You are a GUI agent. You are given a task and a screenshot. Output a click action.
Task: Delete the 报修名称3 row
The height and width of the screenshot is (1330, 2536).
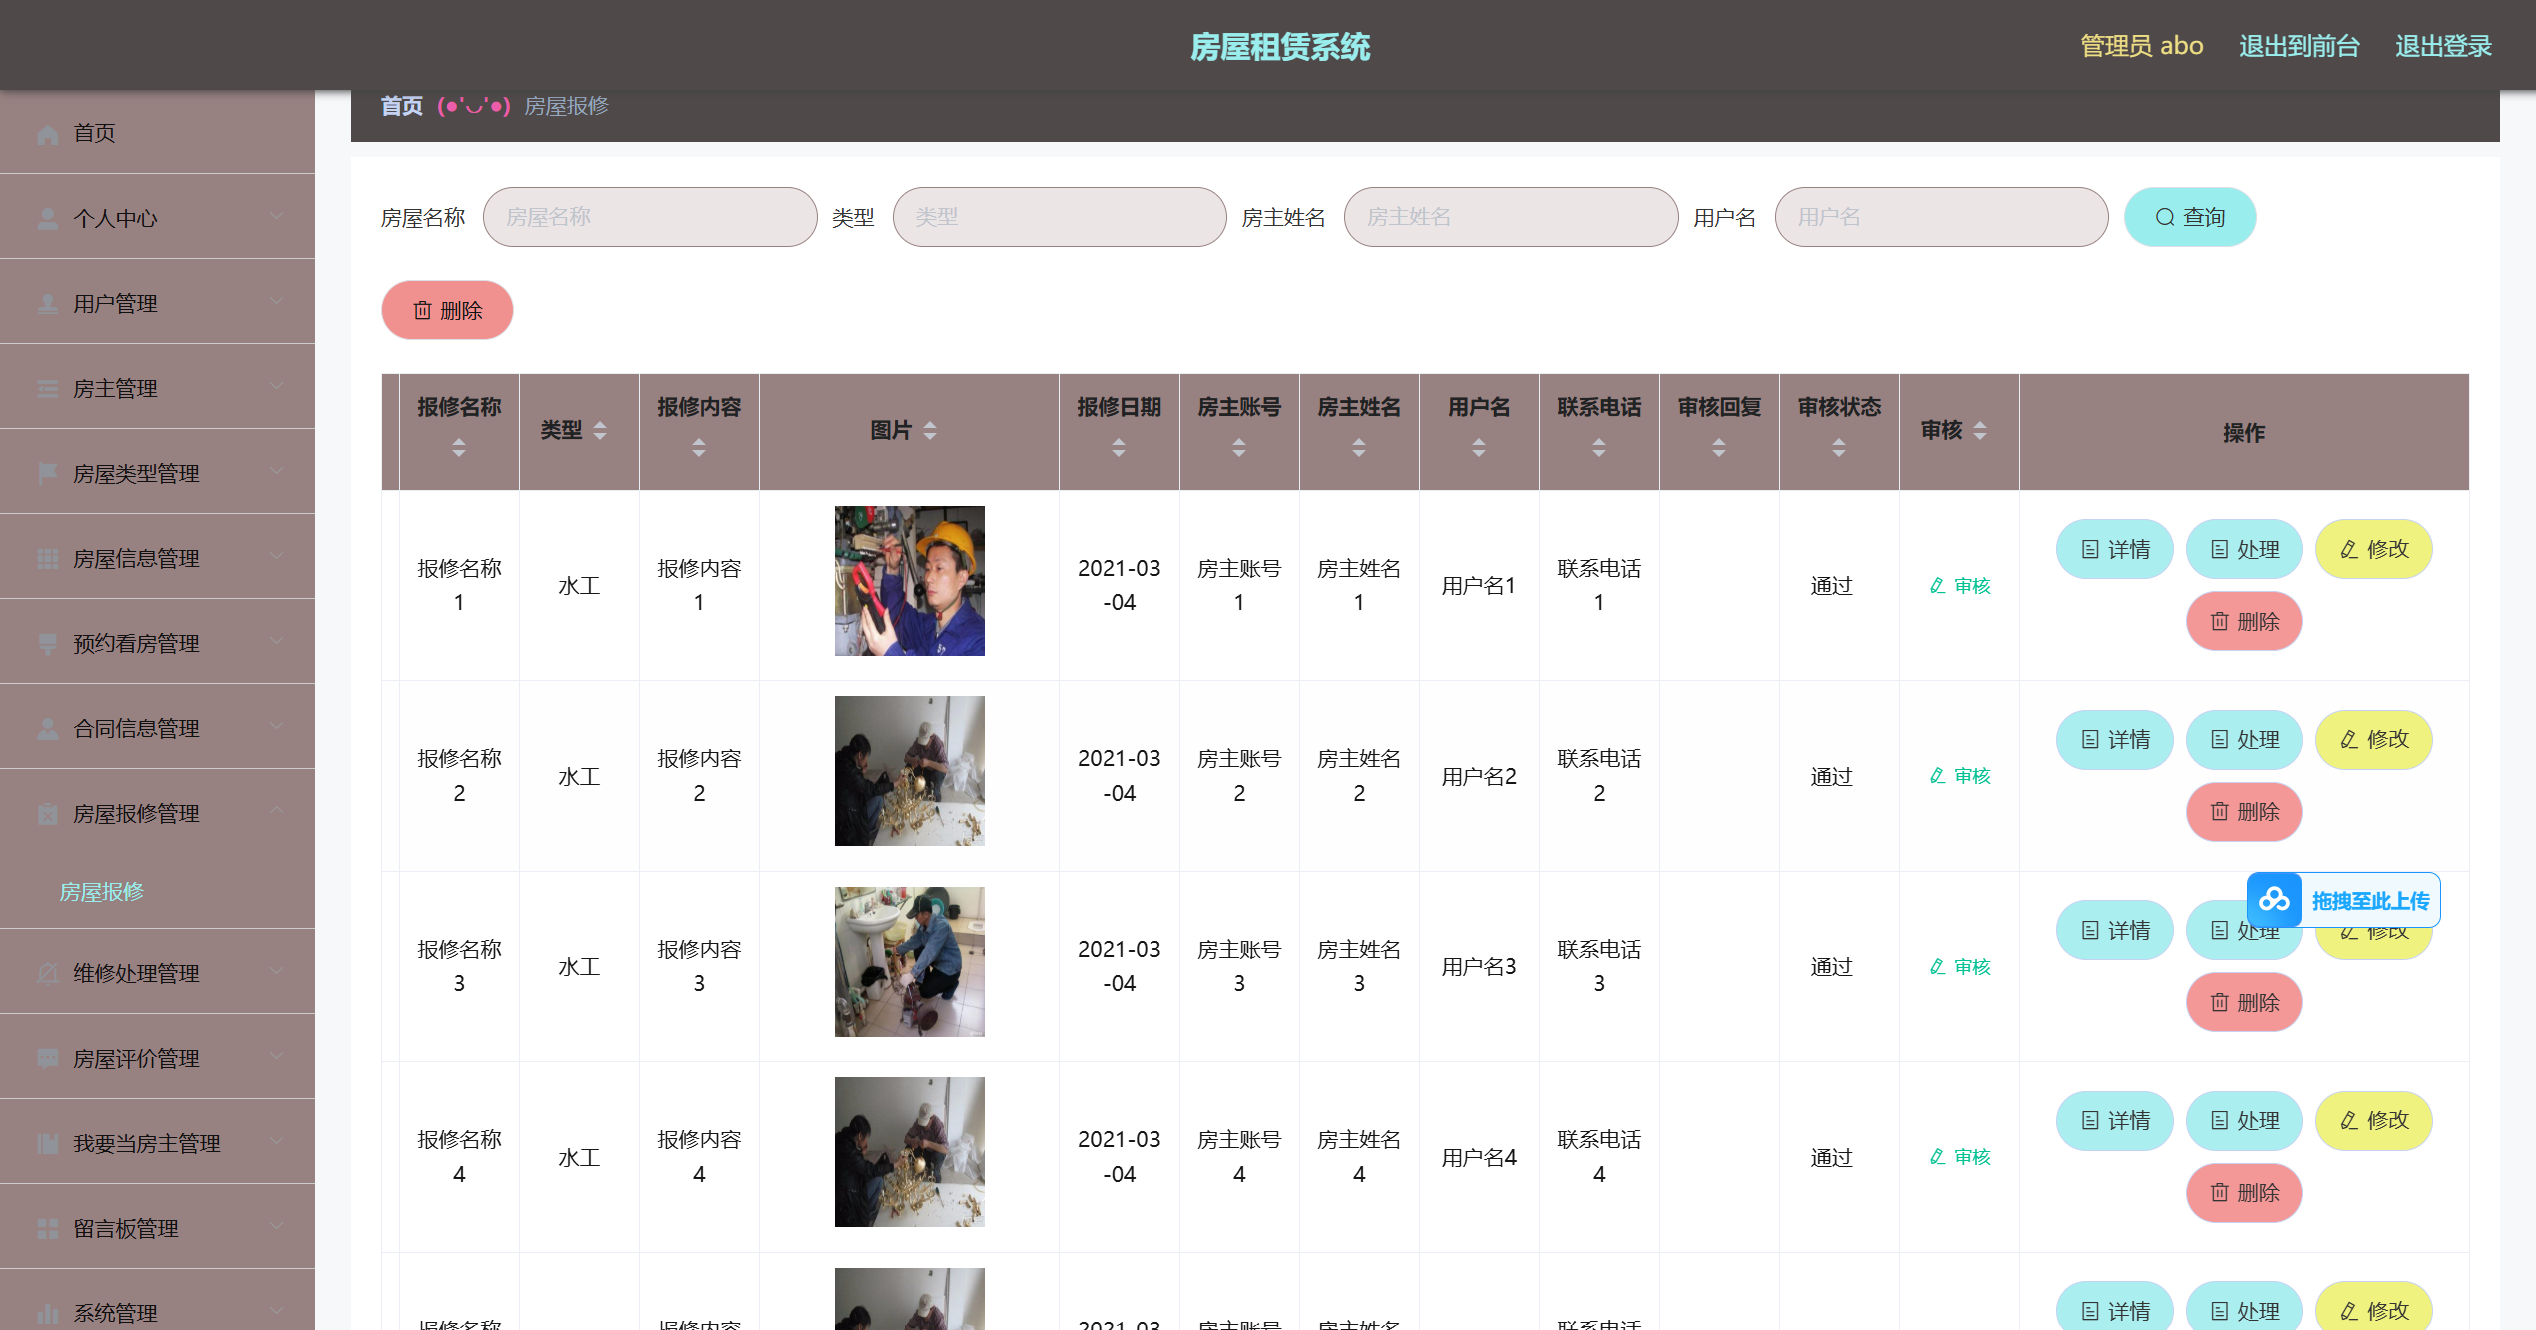pyautogui.click(x=2244, y=1002)
